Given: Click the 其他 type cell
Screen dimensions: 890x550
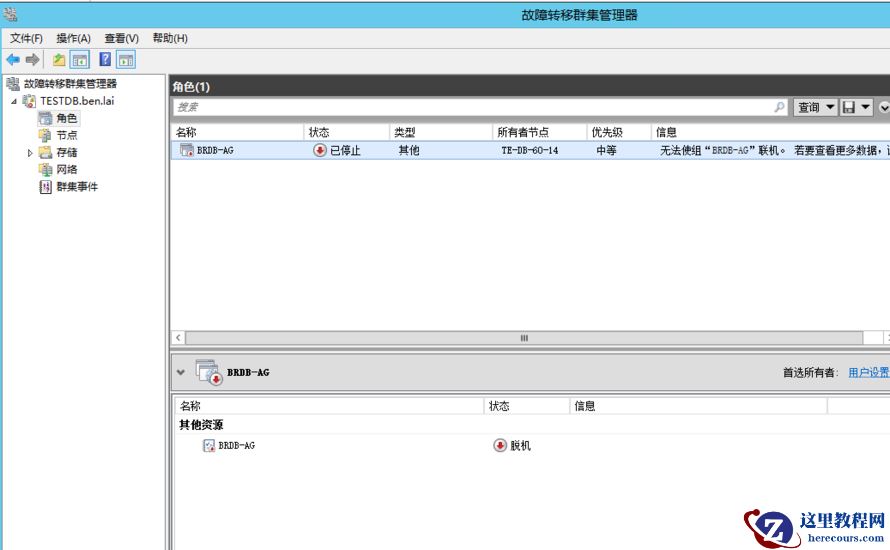Looking at the screenshot, I should pos(409,150).
